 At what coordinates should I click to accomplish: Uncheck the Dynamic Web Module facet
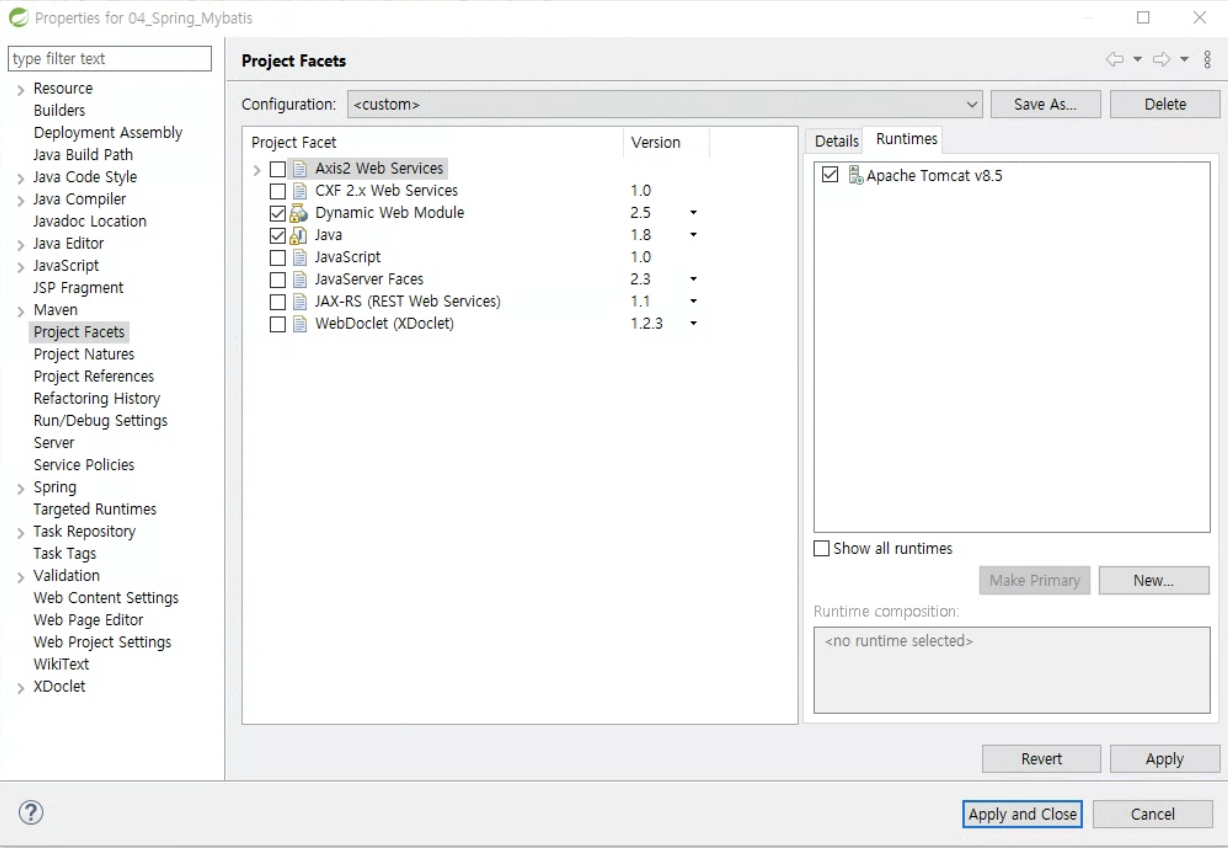tap(278, 213)
